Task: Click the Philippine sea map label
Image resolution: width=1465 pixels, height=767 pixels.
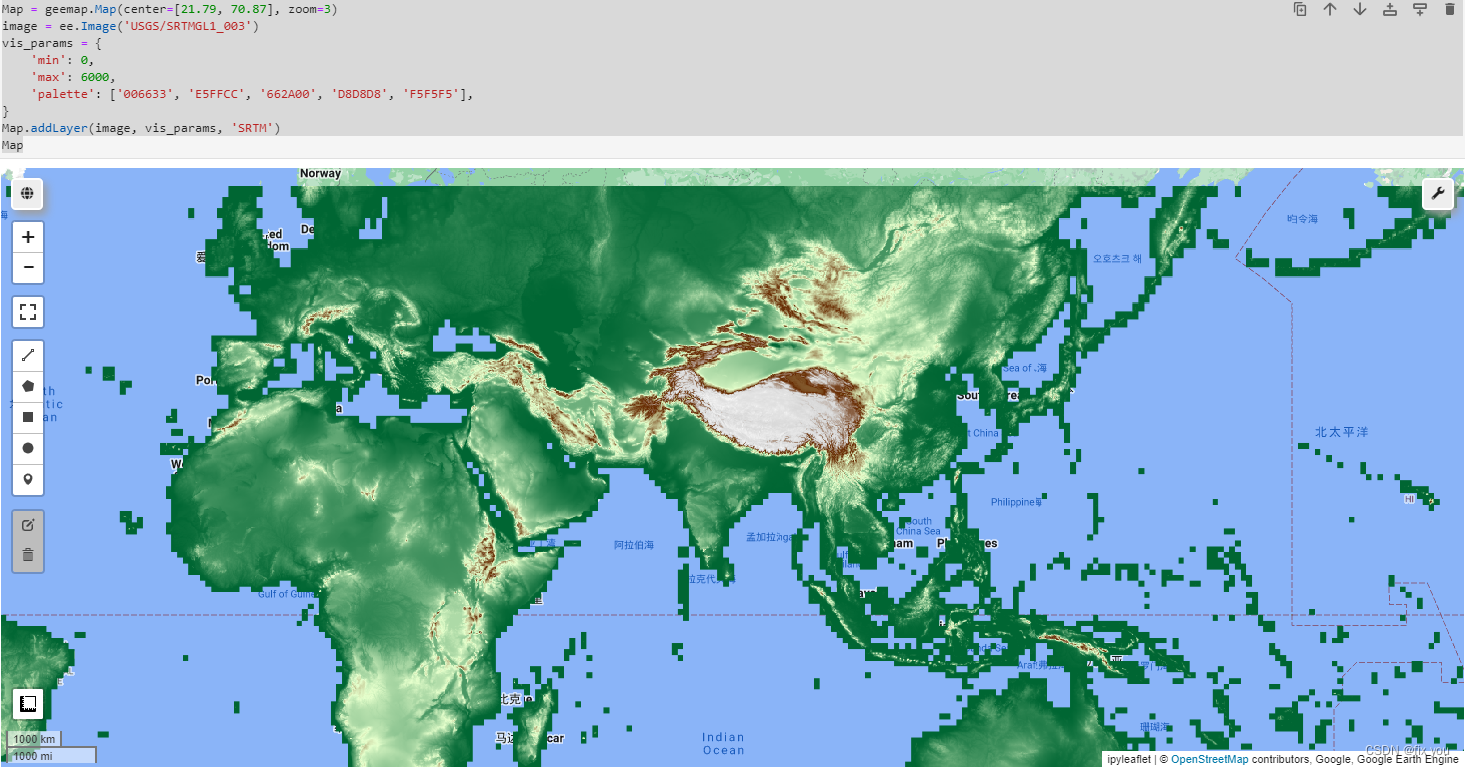Action: pos(1017,502)
